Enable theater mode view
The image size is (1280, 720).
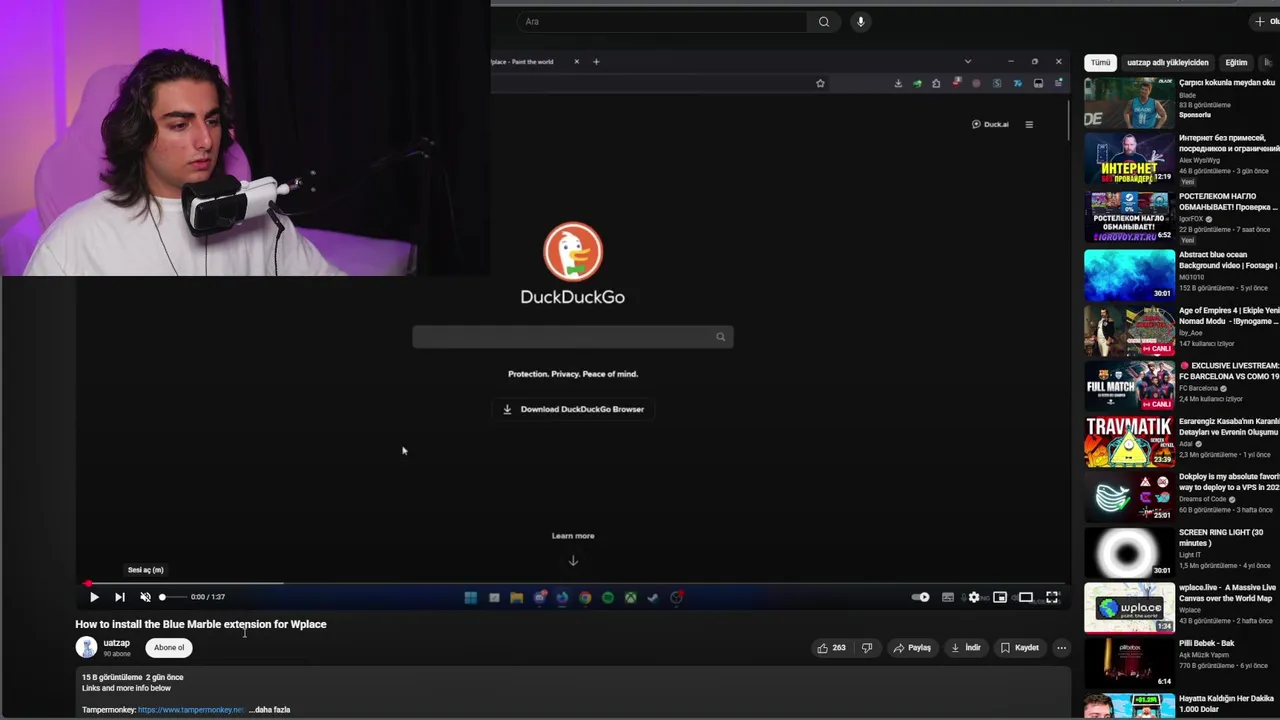point(1026,597)
